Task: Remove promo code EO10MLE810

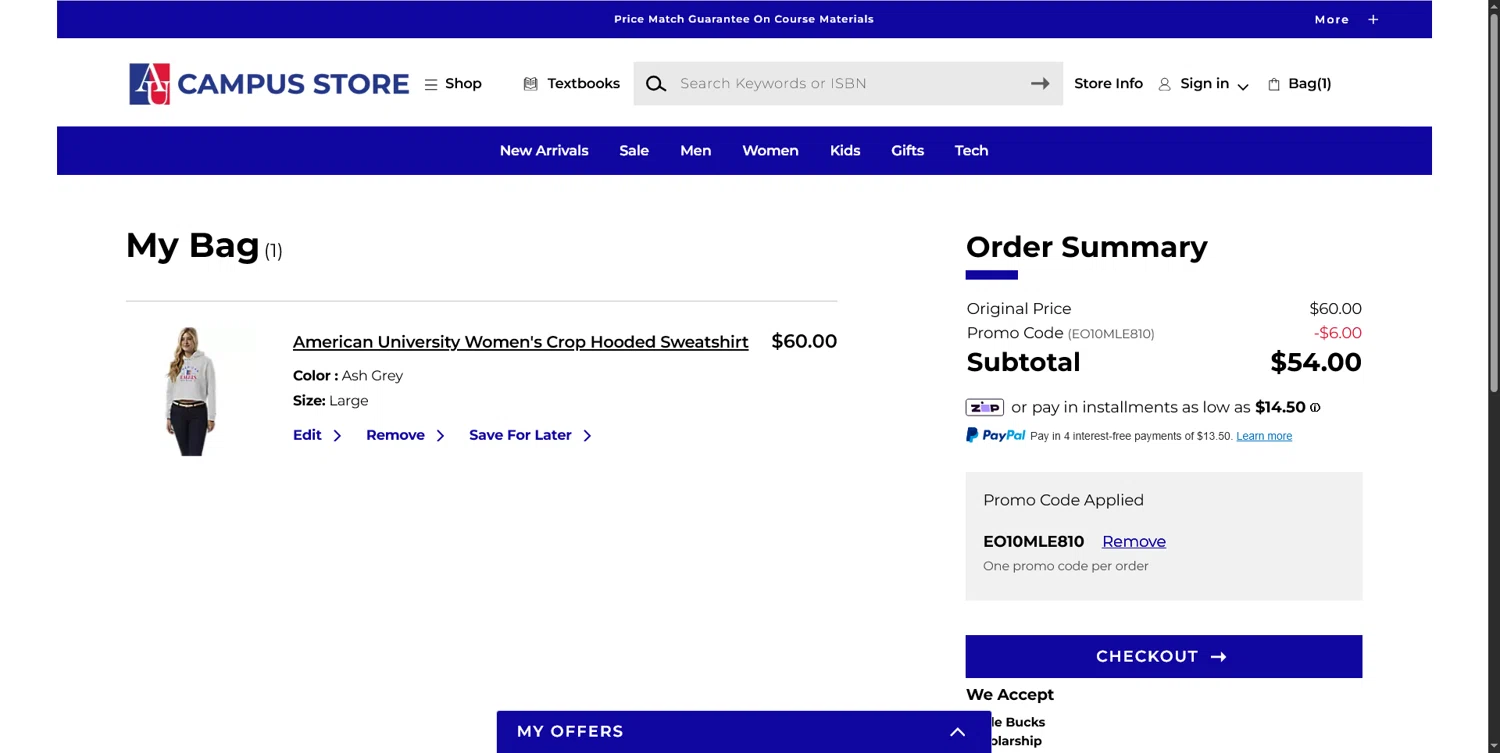Action: point(1134,541)
